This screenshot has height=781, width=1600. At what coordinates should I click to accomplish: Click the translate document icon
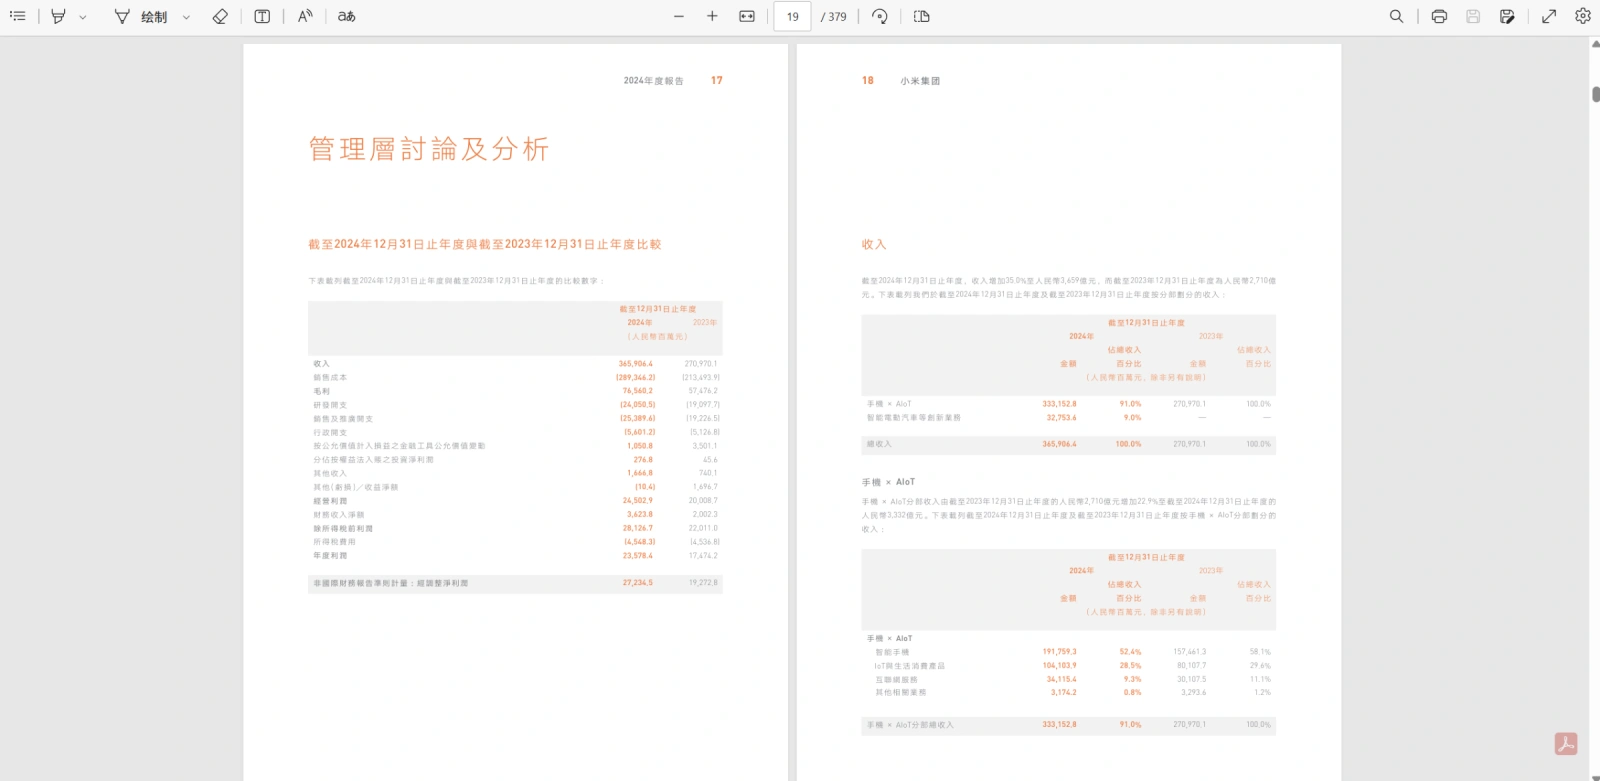coord(346,16)
